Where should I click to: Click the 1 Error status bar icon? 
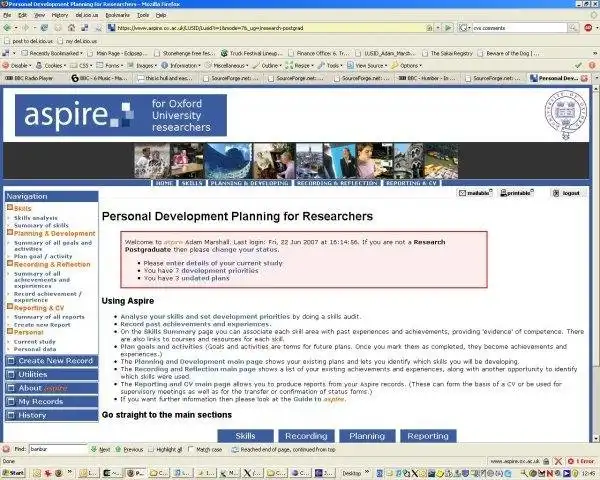coord(571,461)
